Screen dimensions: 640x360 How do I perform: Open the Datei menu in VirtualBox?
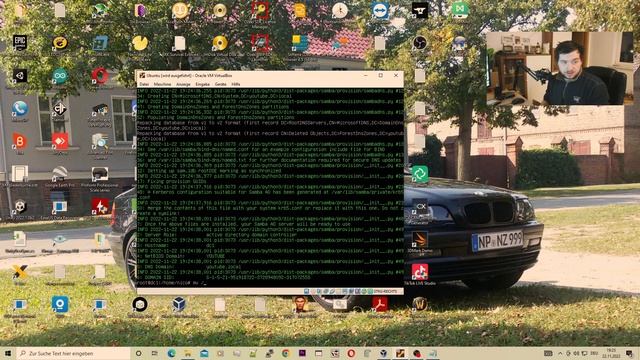click(x=144, y=84)
